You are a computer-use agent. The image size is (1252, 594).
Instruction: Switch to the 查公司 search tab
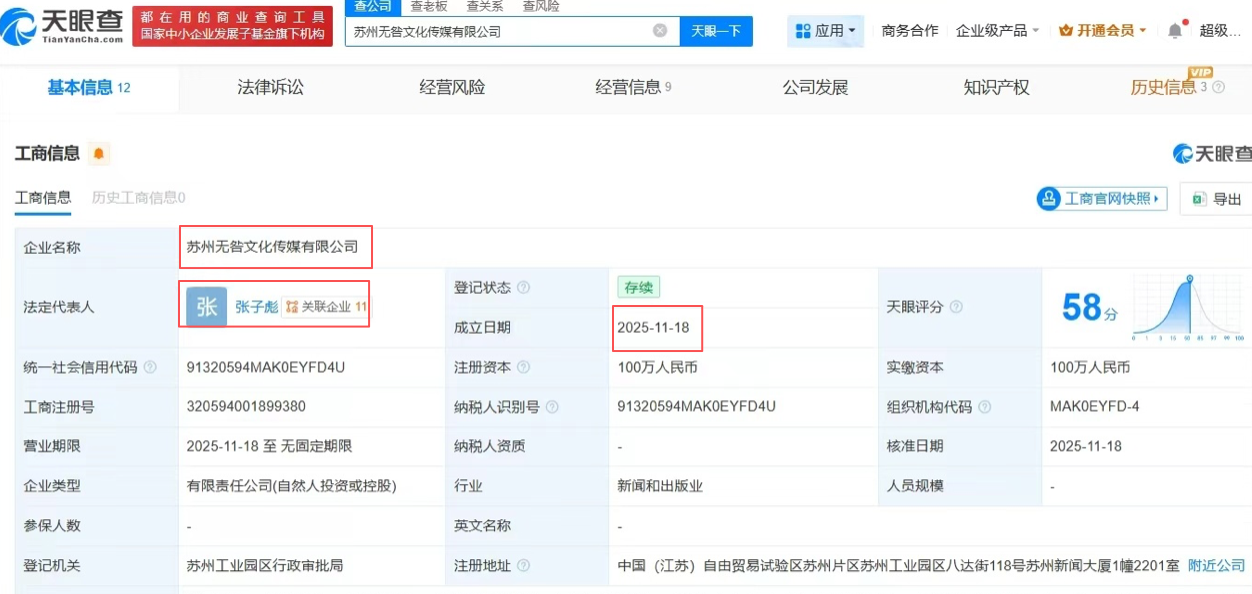373,6
